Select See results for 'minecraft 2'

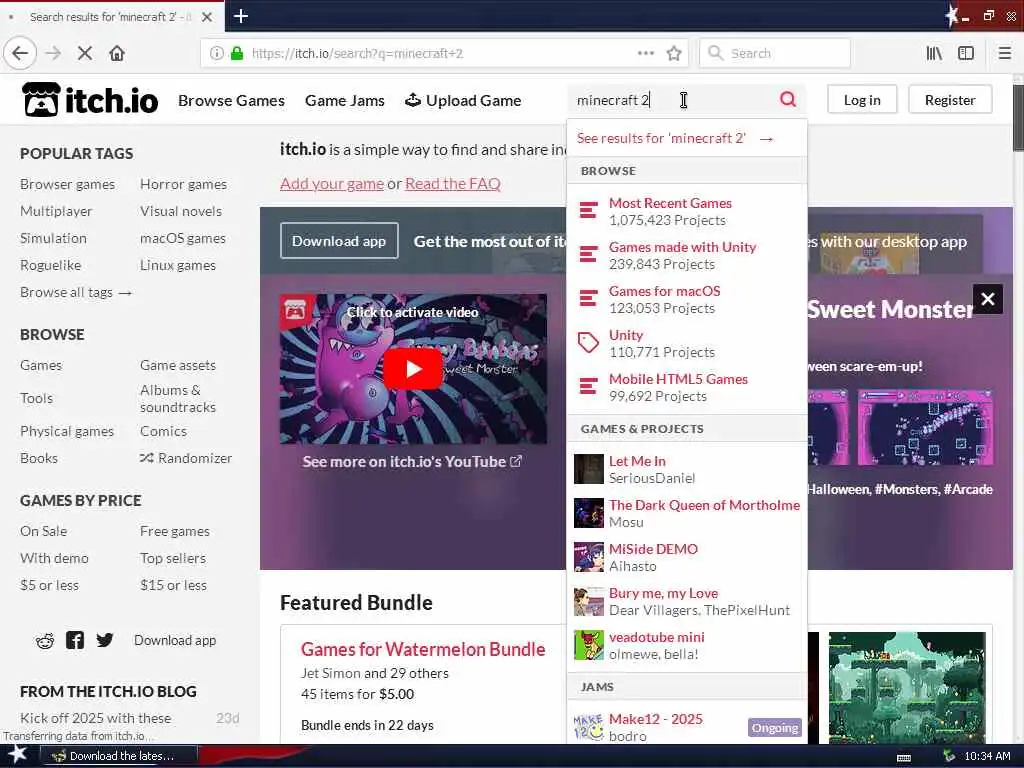[687, 138]
